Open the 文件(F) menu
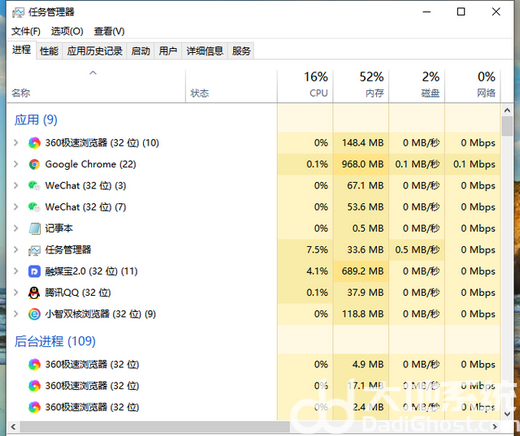The height and width of the screenshot is (436, 520). click(26, 31)
